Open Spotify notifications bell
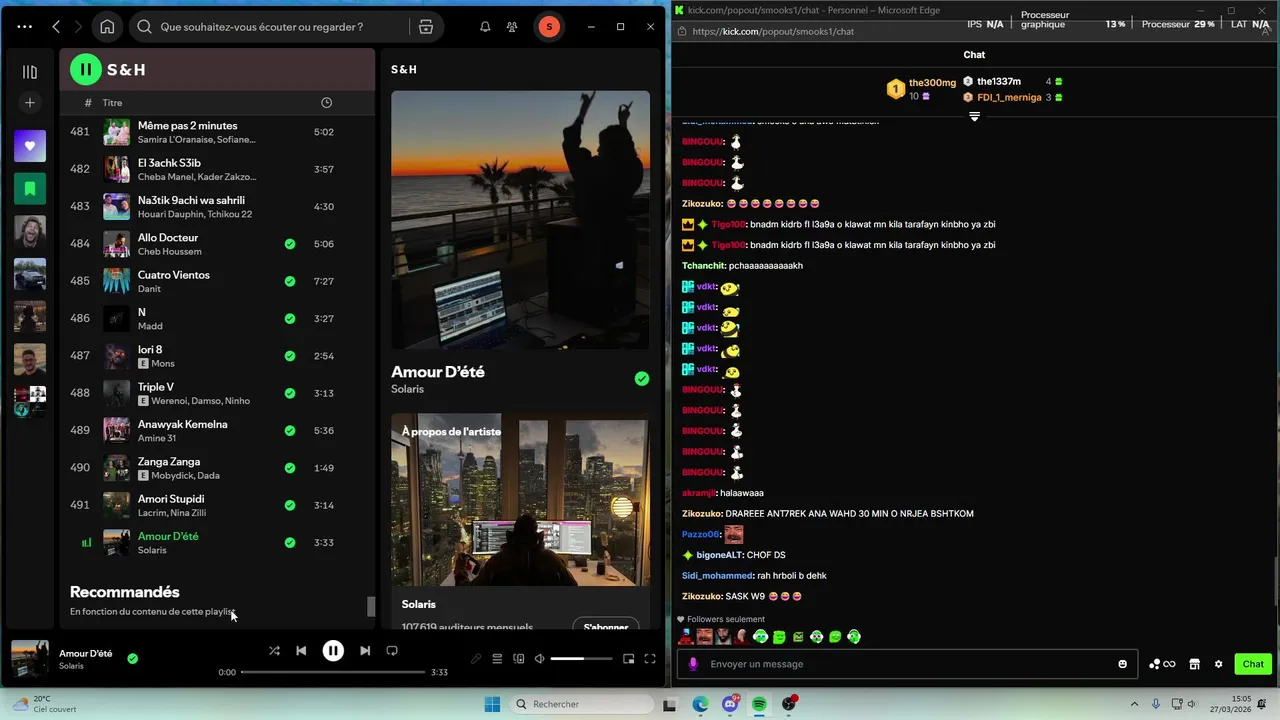This screenshot has height=720, width=1280. [485, 27]
